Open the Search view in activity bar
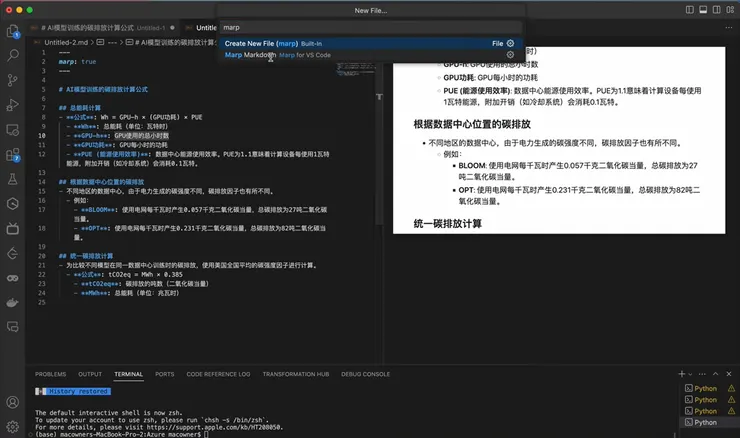Screen dimensions: 740x438 [13, 56]
